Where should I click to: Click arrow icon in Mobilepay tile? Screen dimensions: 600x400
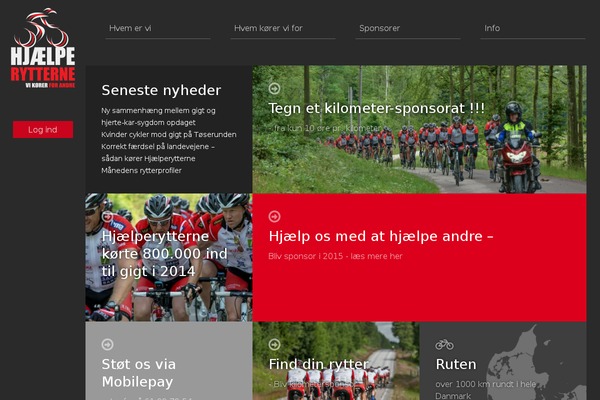point(107,344)
